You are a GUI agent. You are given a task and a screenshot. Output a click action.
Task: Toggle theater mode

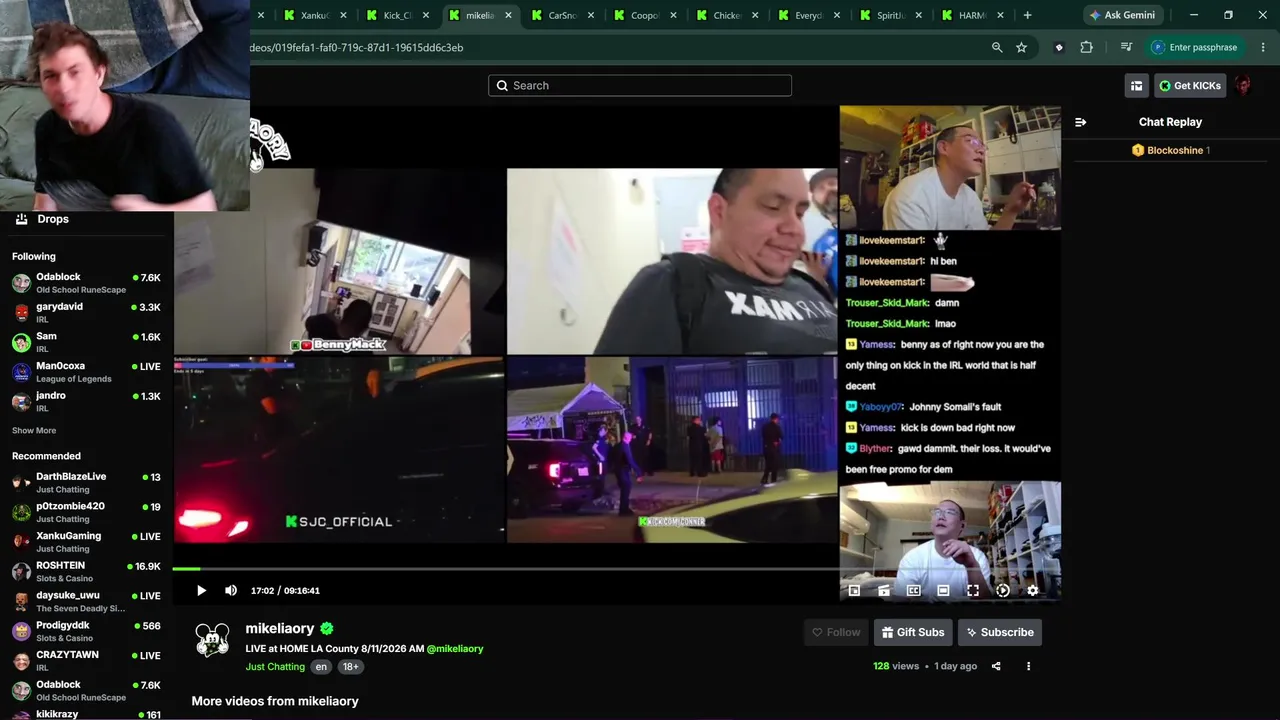[x=943, y=590]
